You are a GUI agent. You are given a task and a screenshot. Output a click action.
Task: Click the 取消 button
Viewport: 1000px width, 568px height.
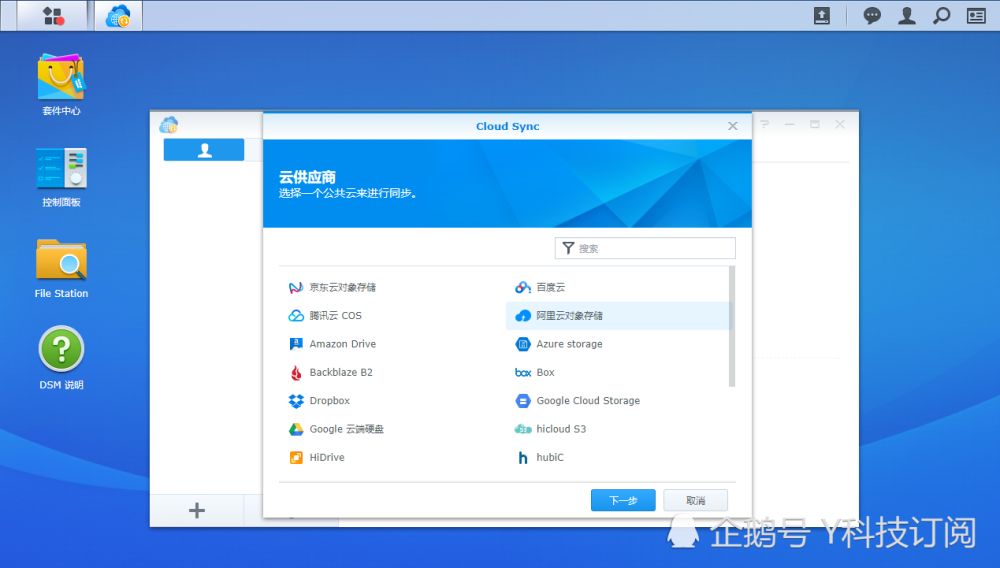coord(696,500)
